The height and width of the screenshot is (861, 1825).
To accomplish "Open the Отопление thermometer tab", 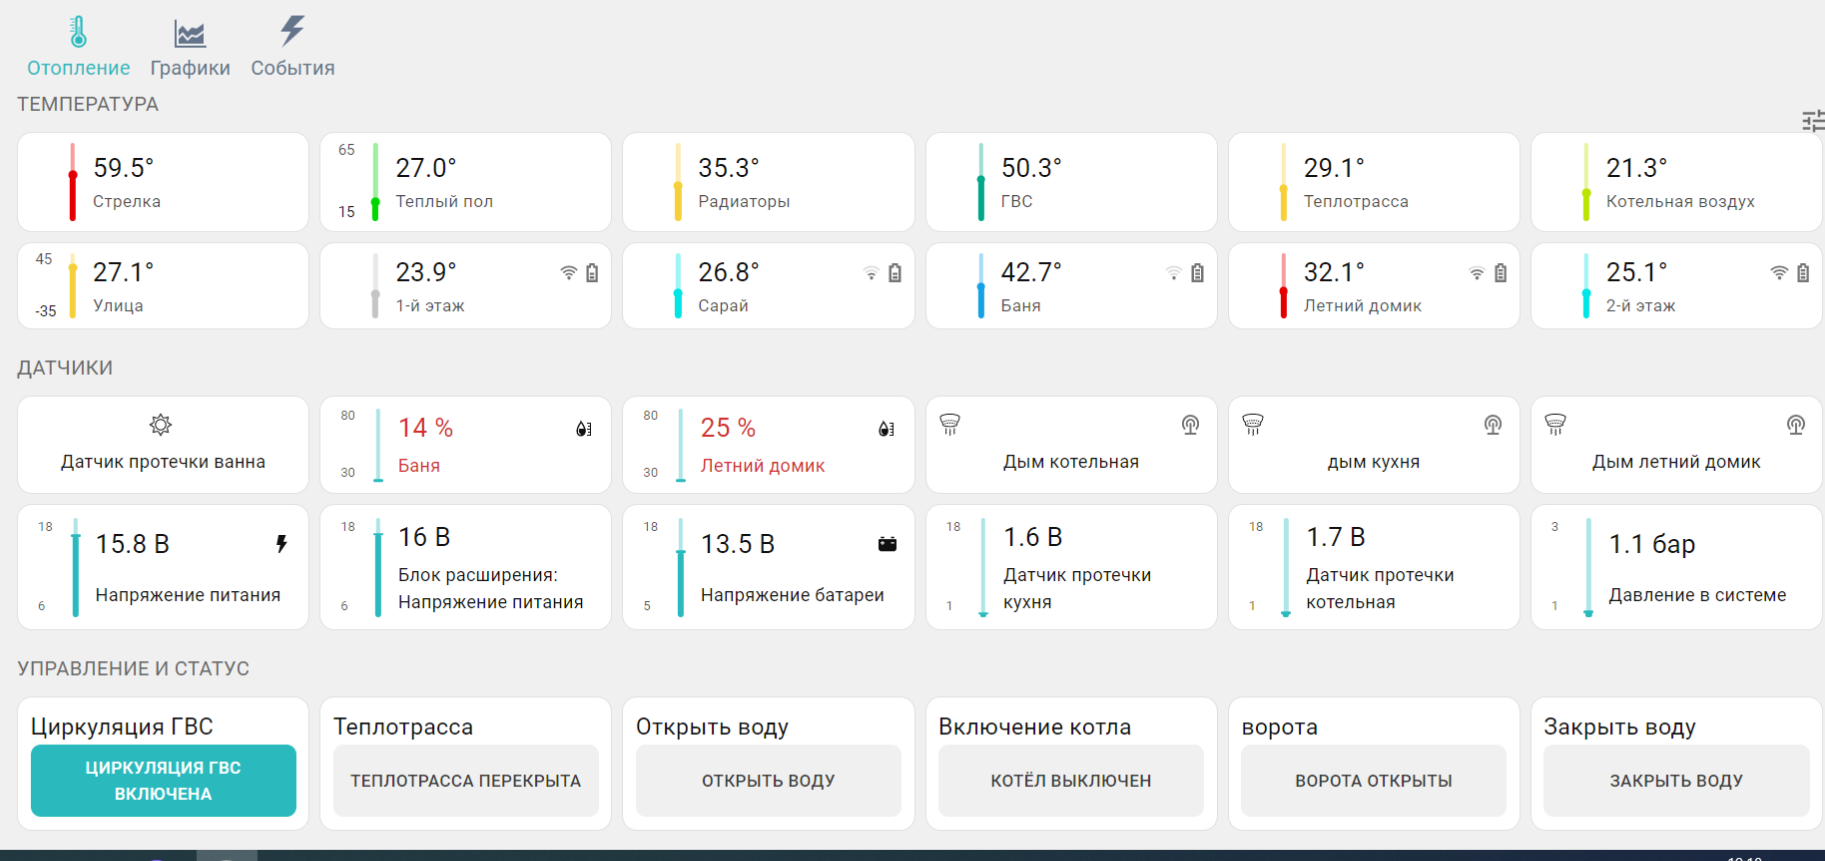I will click(78, 47).
